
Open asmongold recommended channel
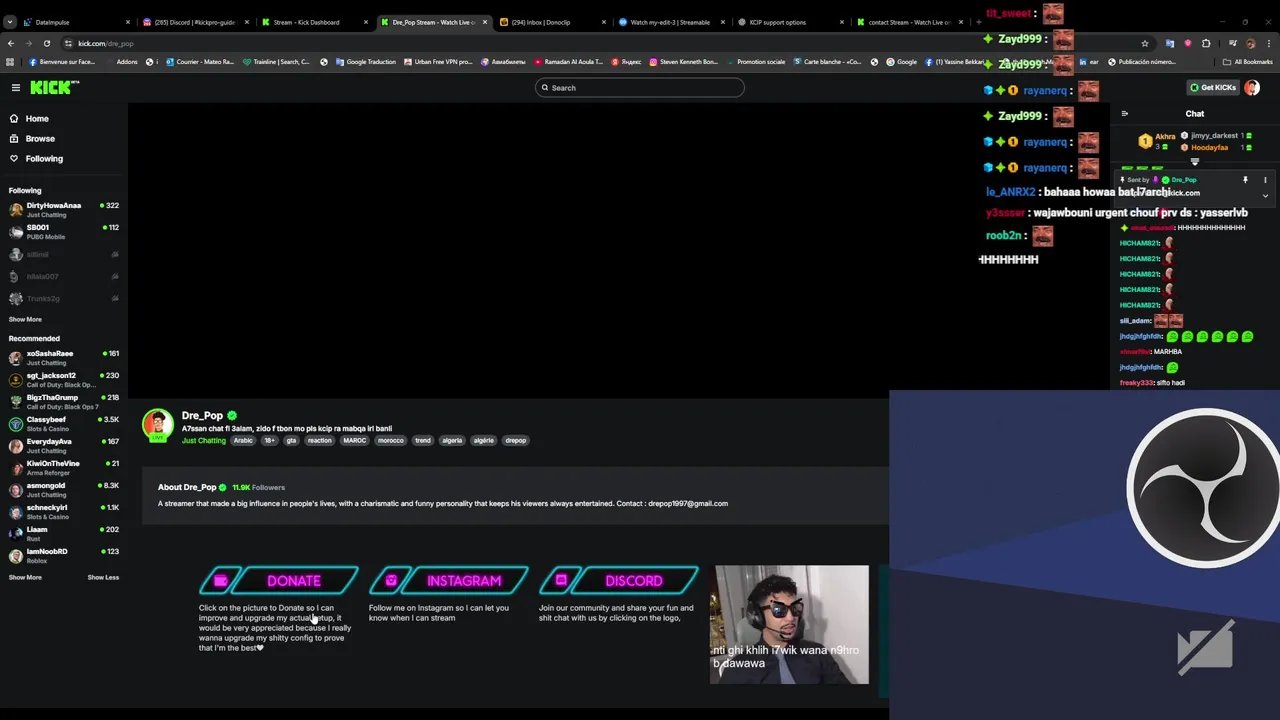(x=64, y=489)
